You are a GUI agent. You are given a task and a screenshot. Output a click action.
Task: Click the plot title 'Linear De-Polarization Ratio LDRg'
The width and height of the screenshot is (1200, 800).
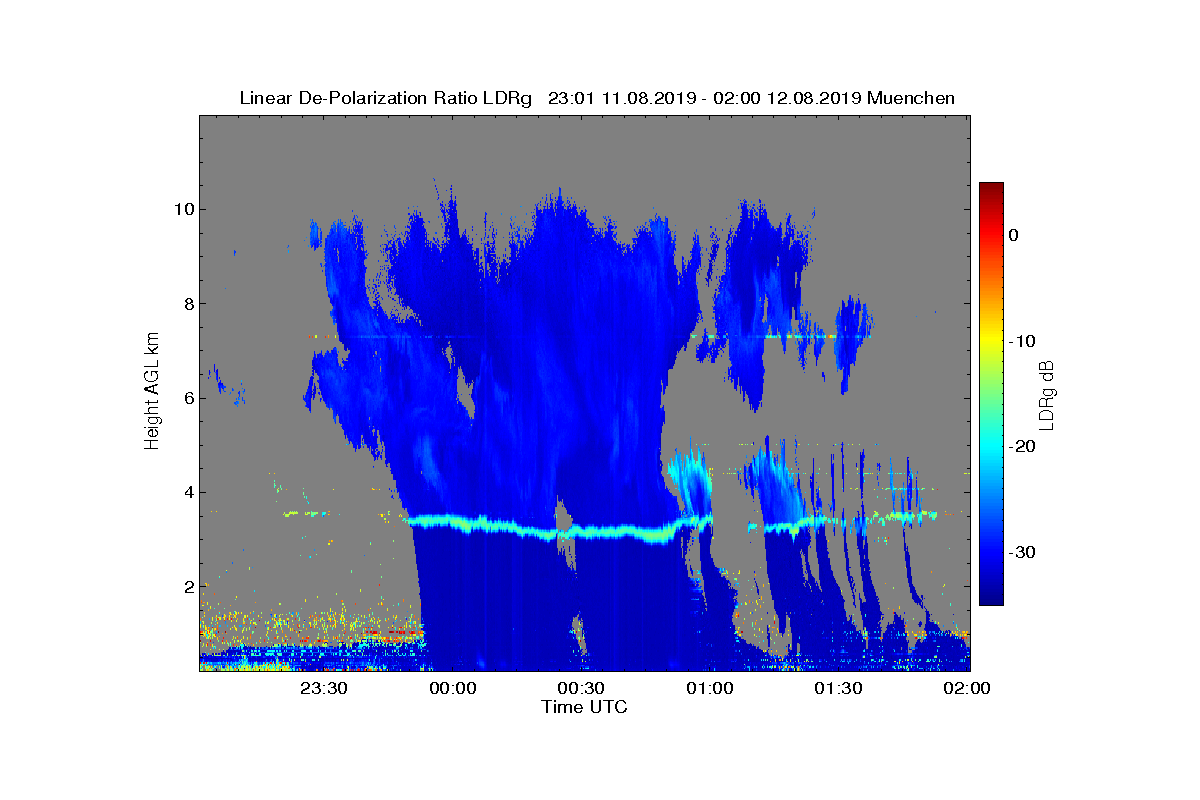pos(387,98)
